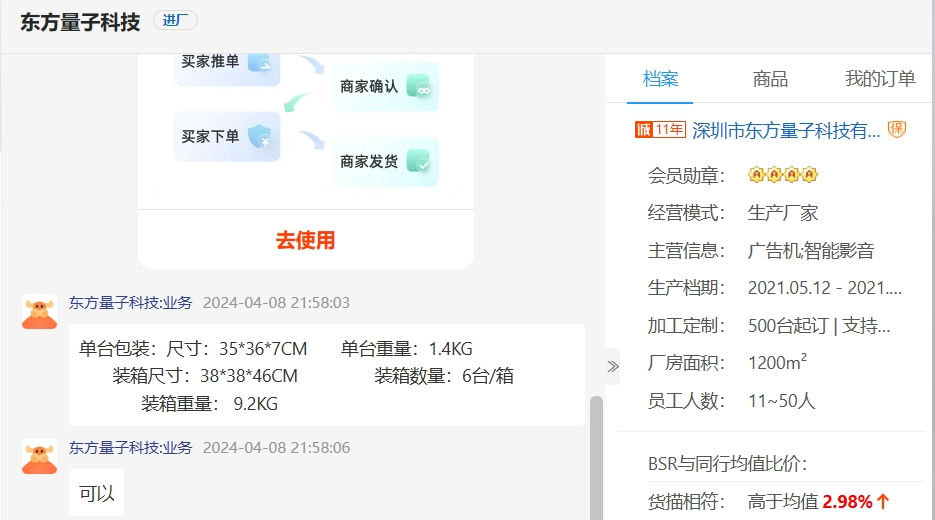
Task: Click the member medal icons
Action: 782,175
